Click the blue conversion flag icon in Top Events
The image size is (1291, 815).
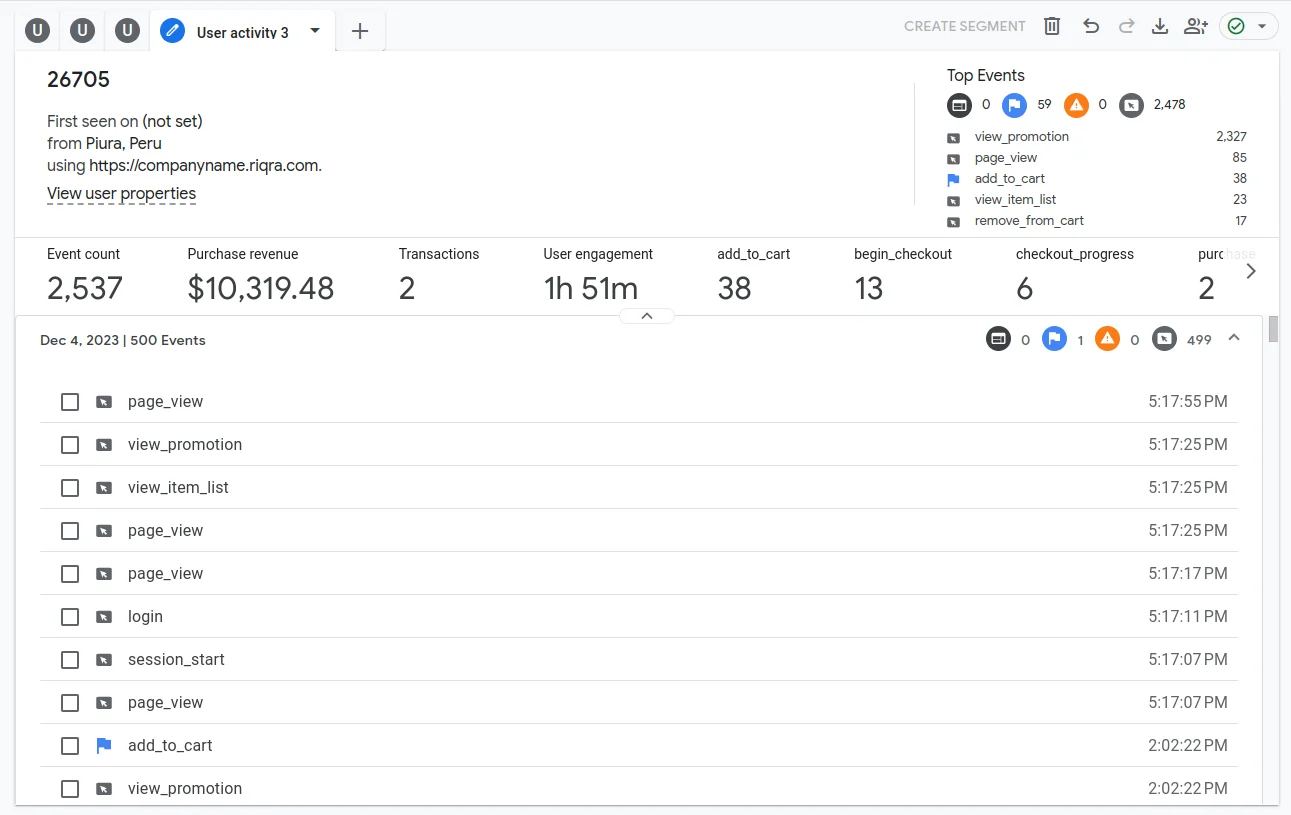coord(1014,105)
